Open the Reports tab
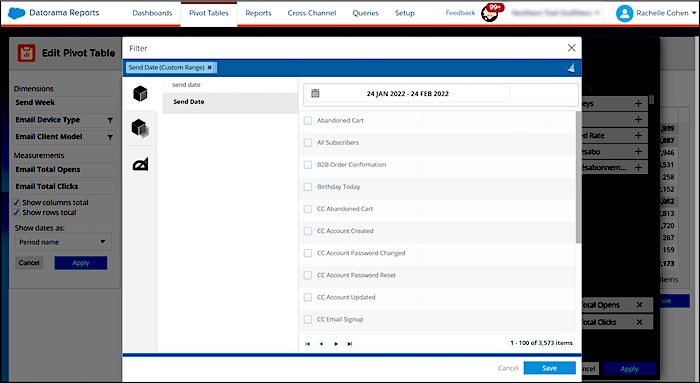The width and height of the screenshot is (700, 383). (x=258, y=13)
